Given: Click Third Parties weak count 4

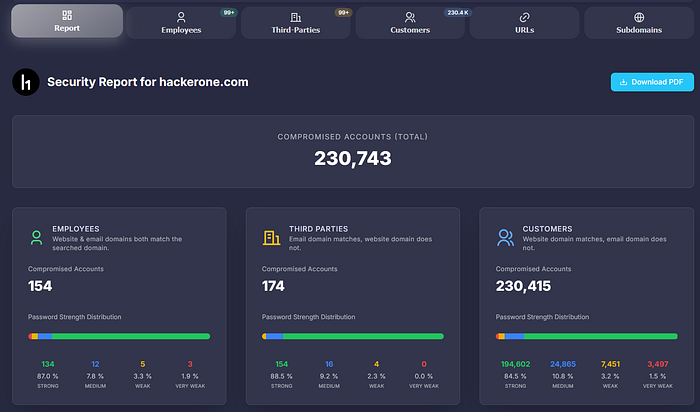Looking at the screenshot, I should [376, 364].
